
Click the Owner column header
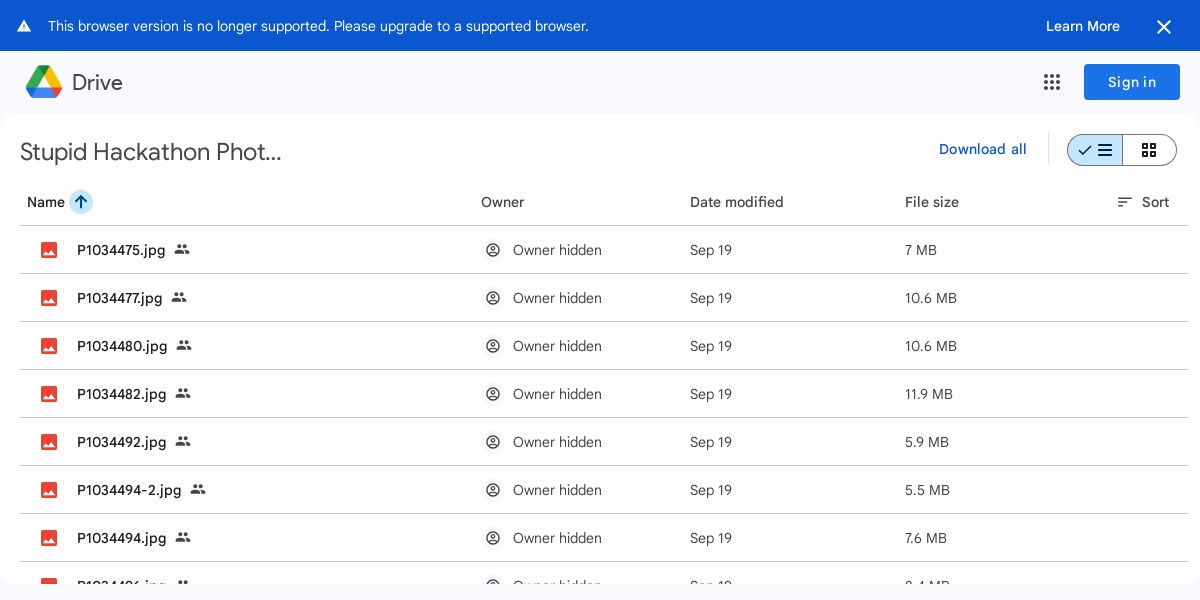point(502,202)
